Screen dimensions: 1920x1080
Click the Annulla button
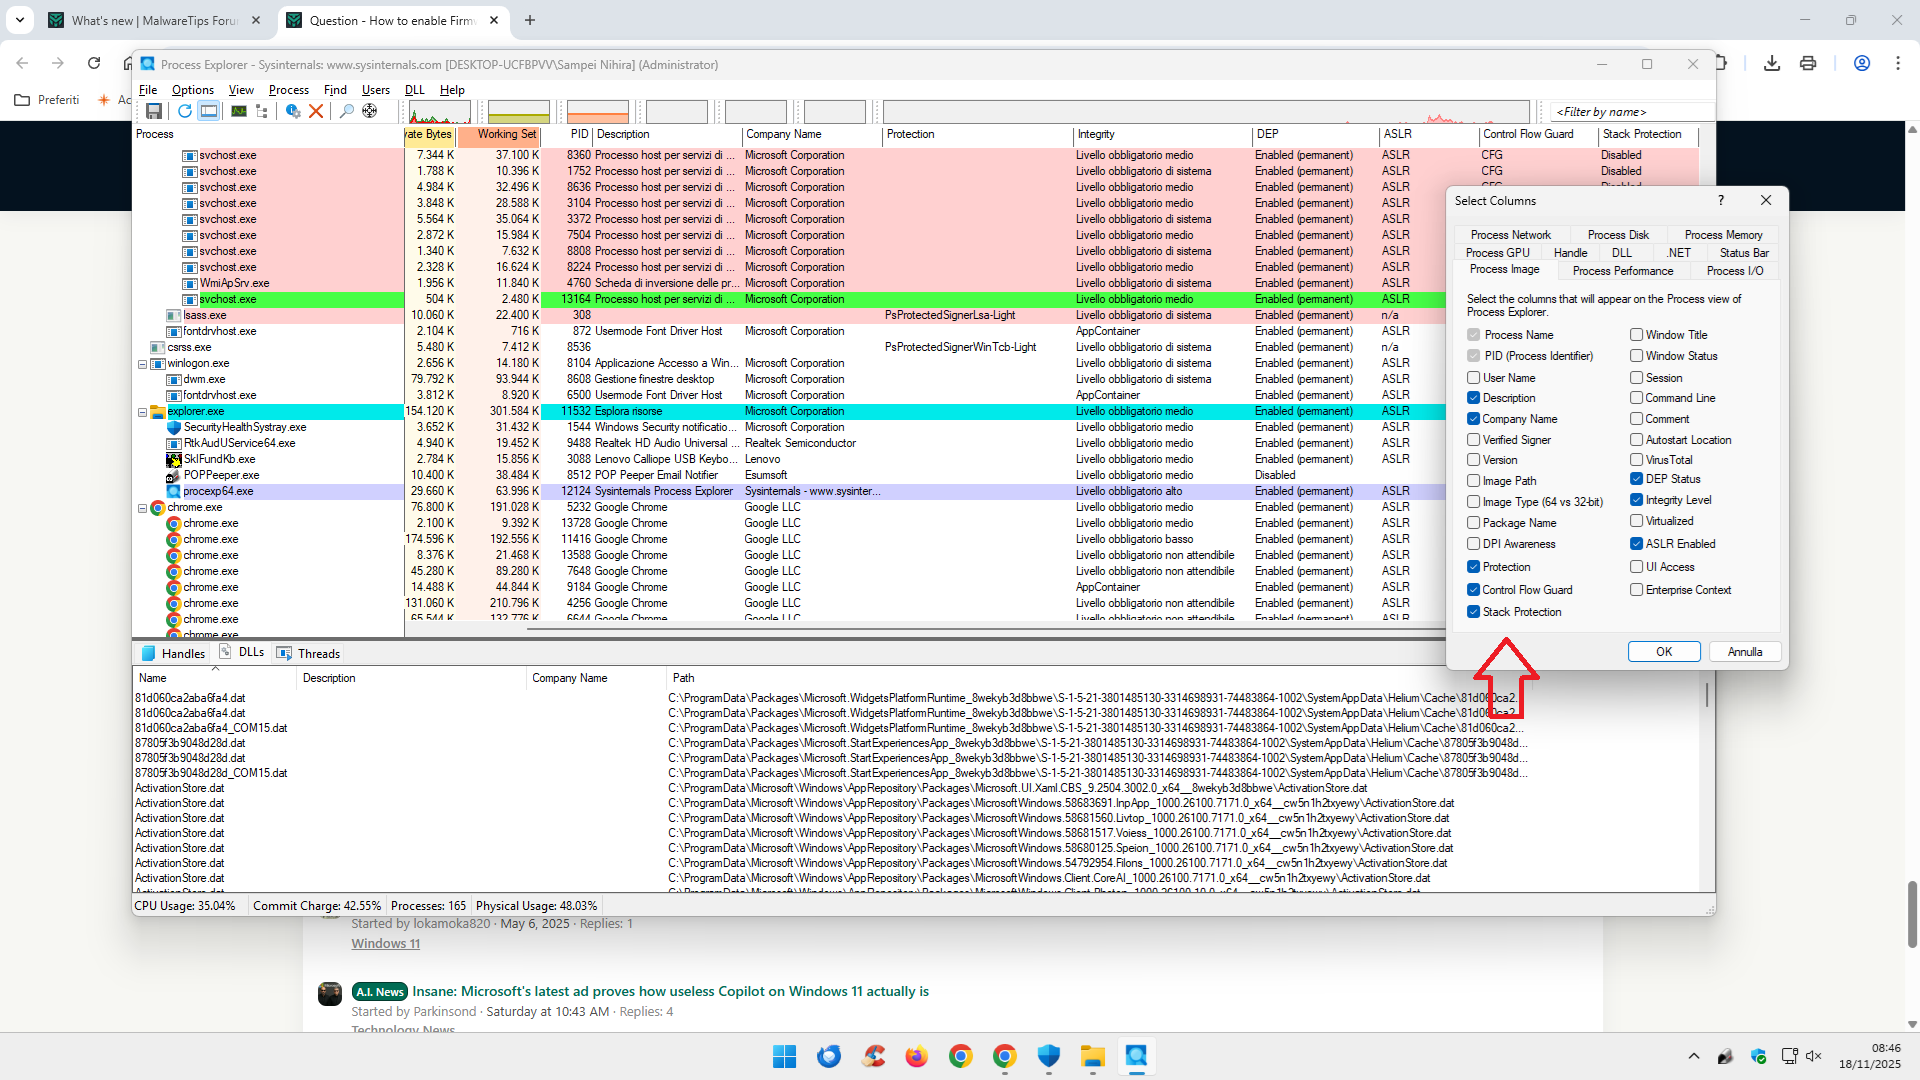tap(1745, 652)
